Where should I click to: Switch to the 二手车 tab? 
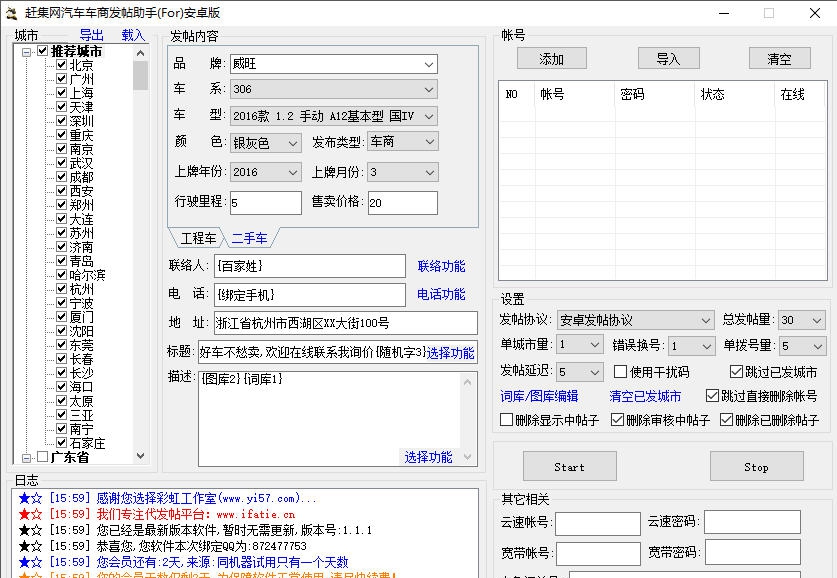click(250, 238)
